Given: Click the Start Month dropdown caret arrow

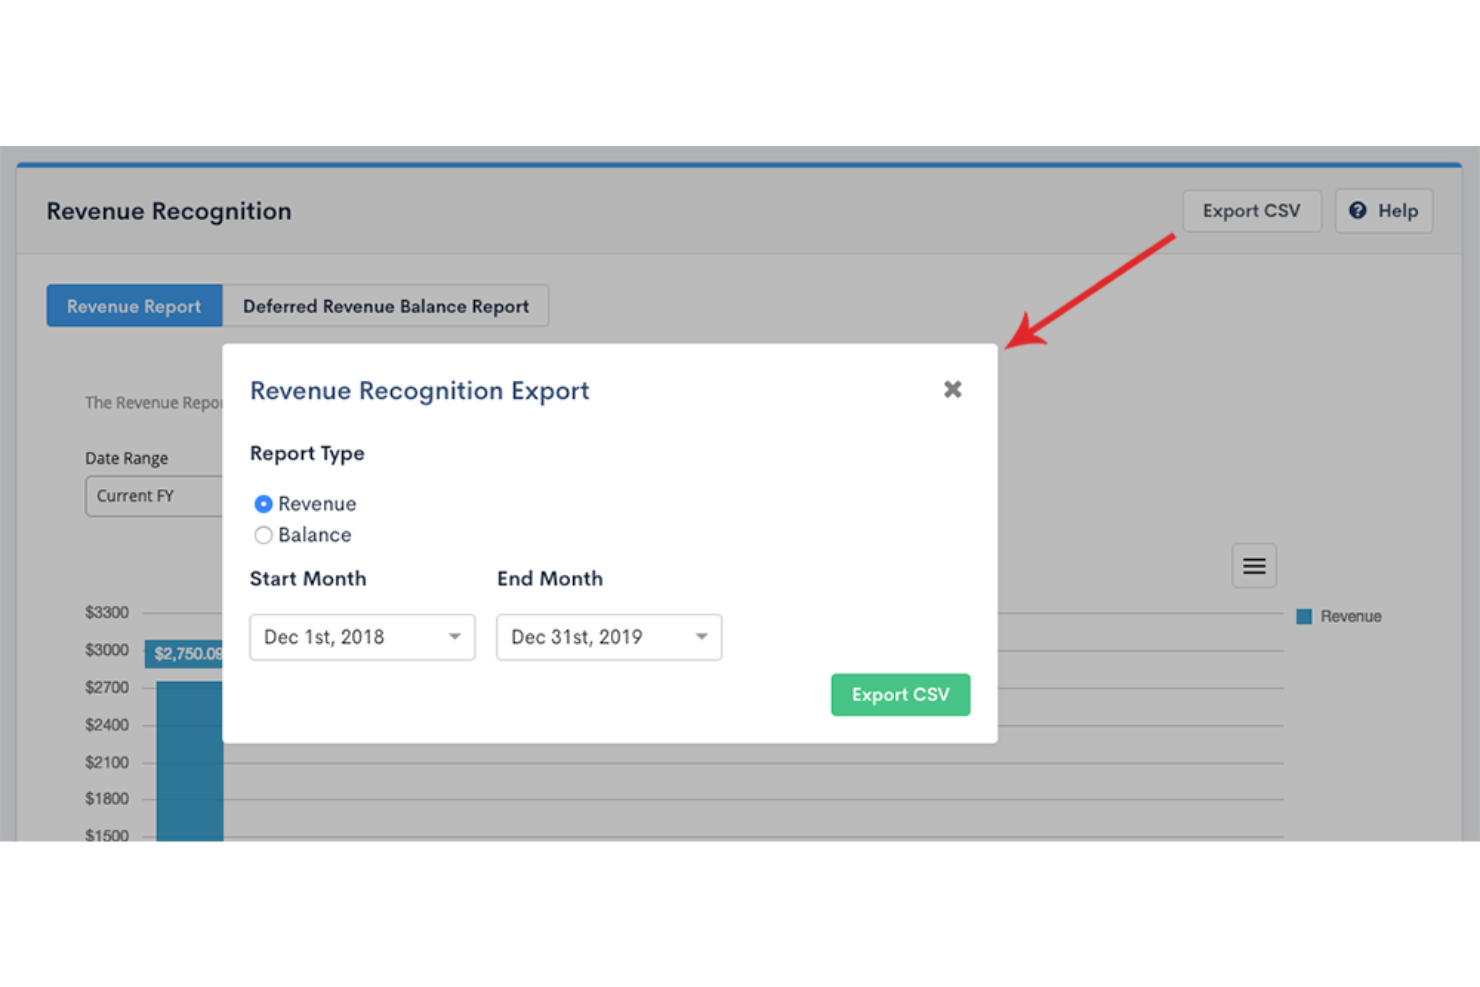Looking at the screenshot, I should coord(454,637).
